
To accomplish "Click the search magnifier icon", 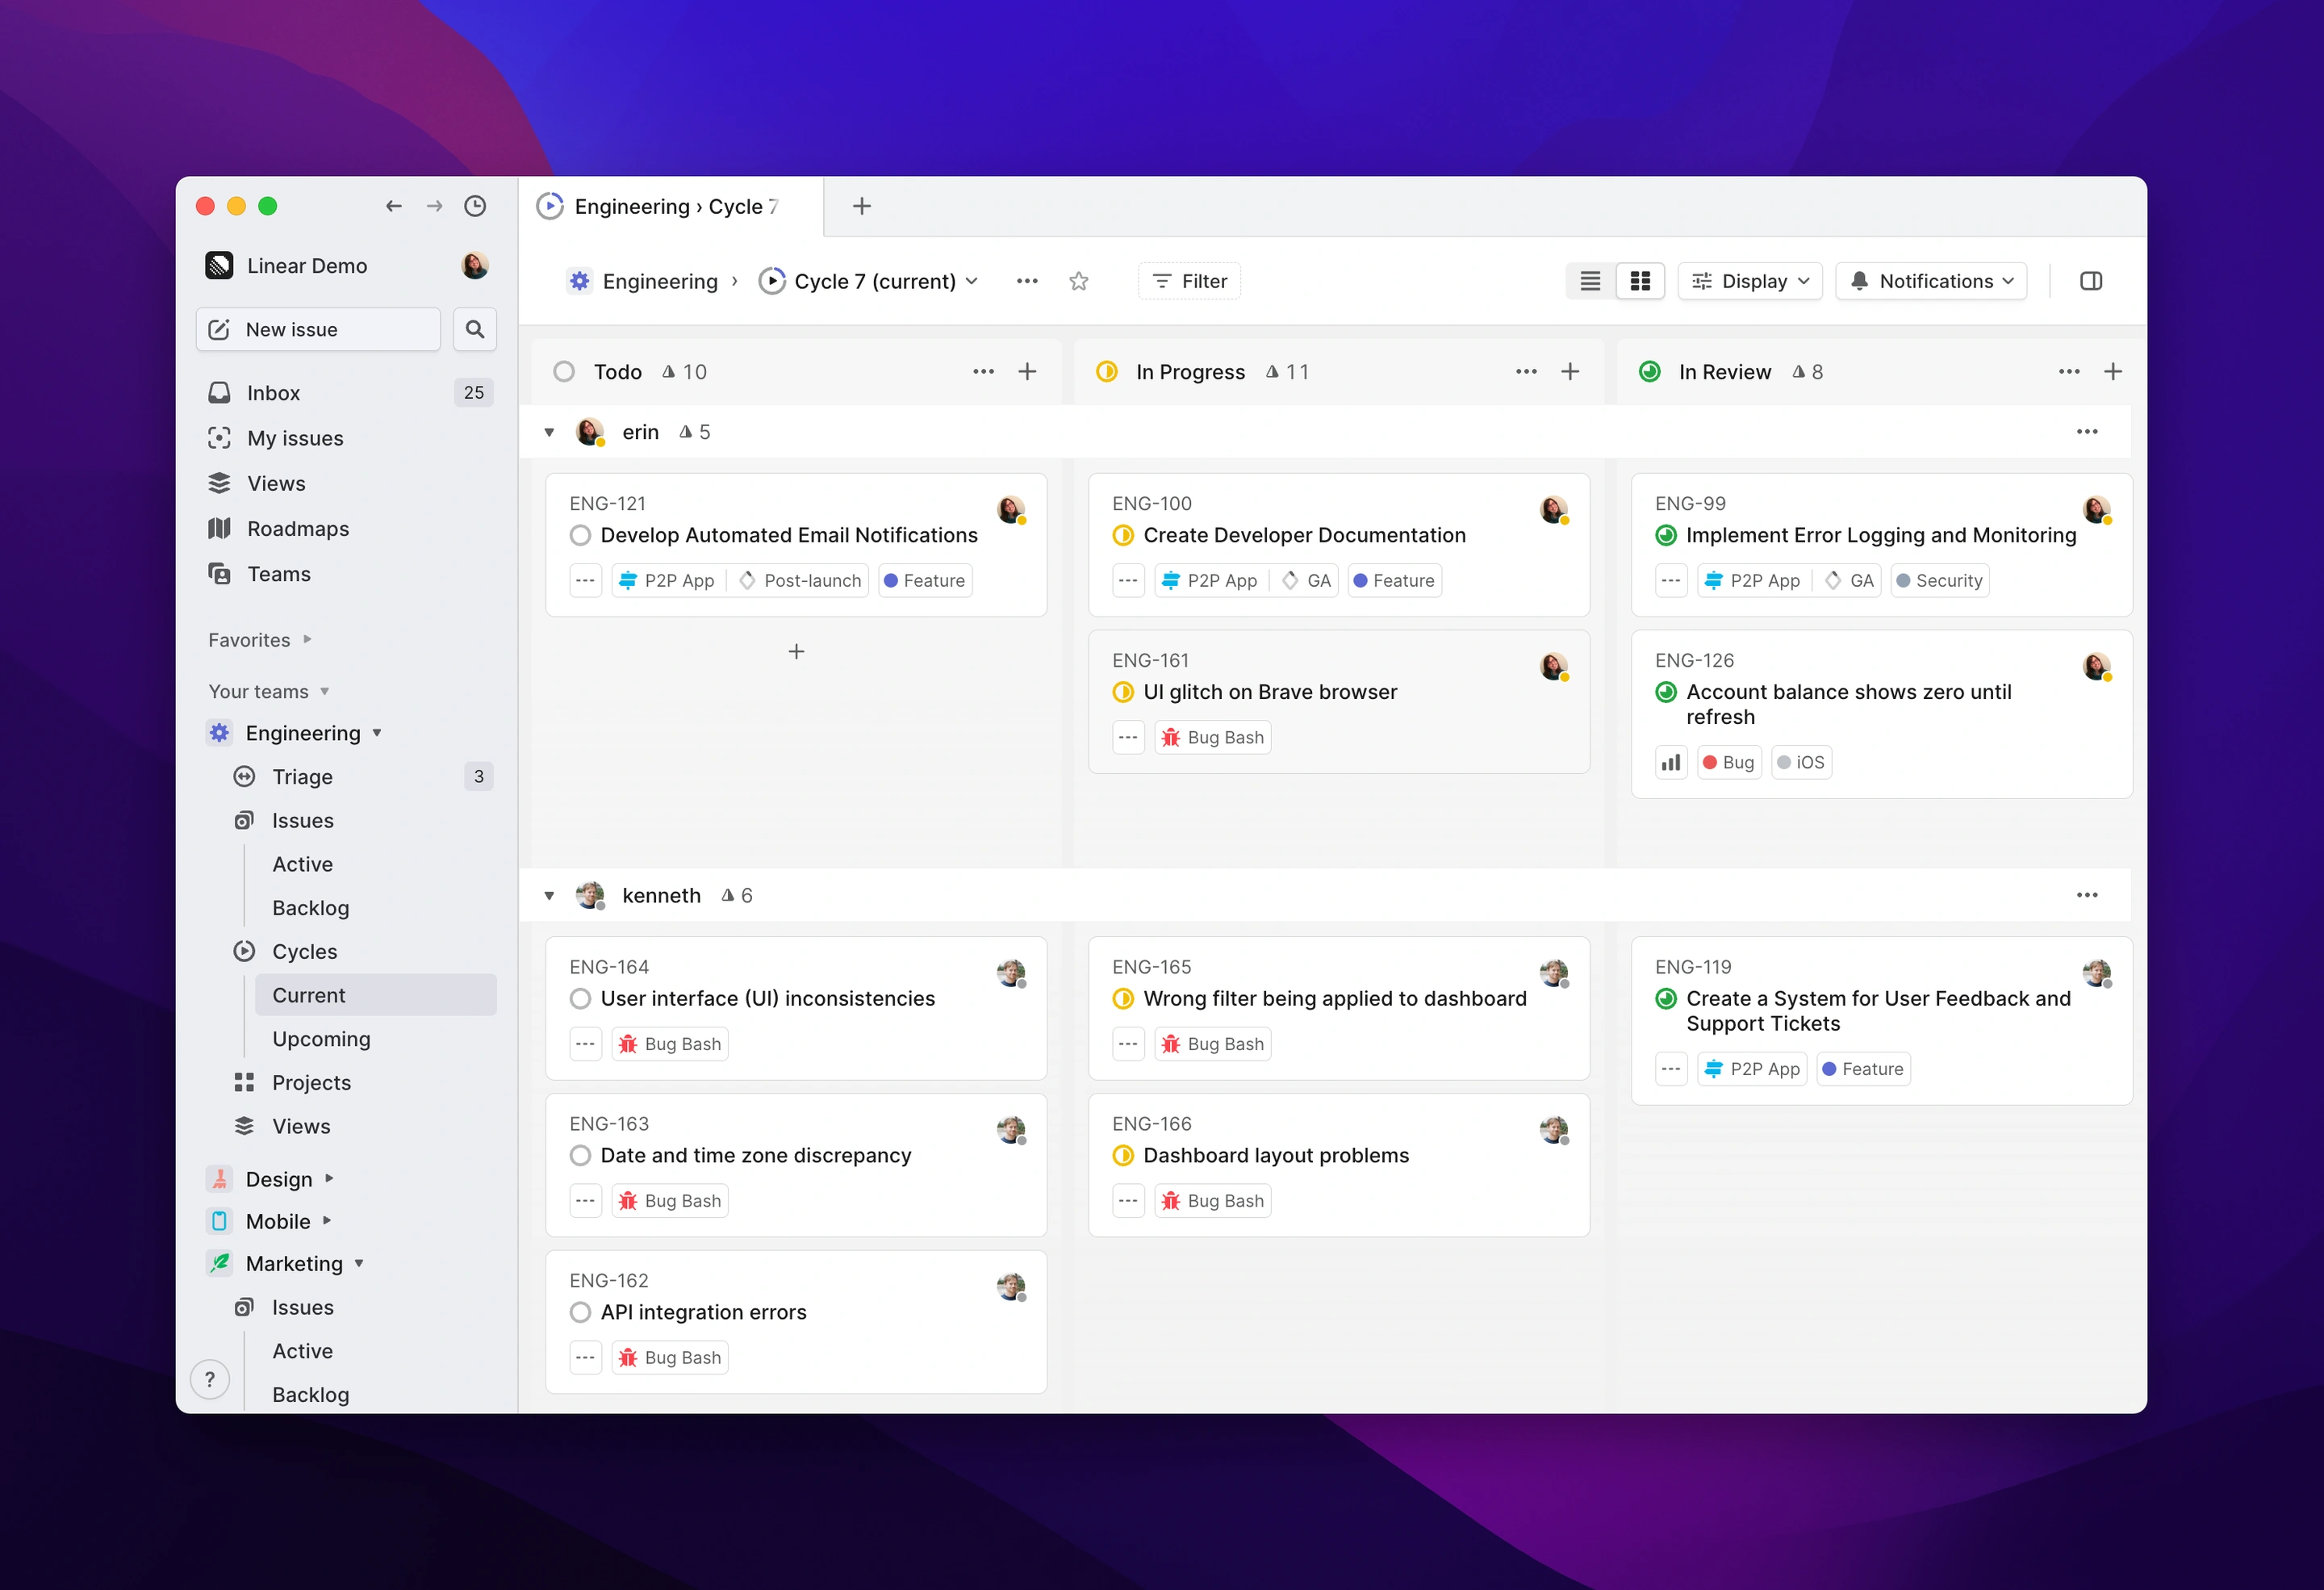I will click(x=475, y=329).
